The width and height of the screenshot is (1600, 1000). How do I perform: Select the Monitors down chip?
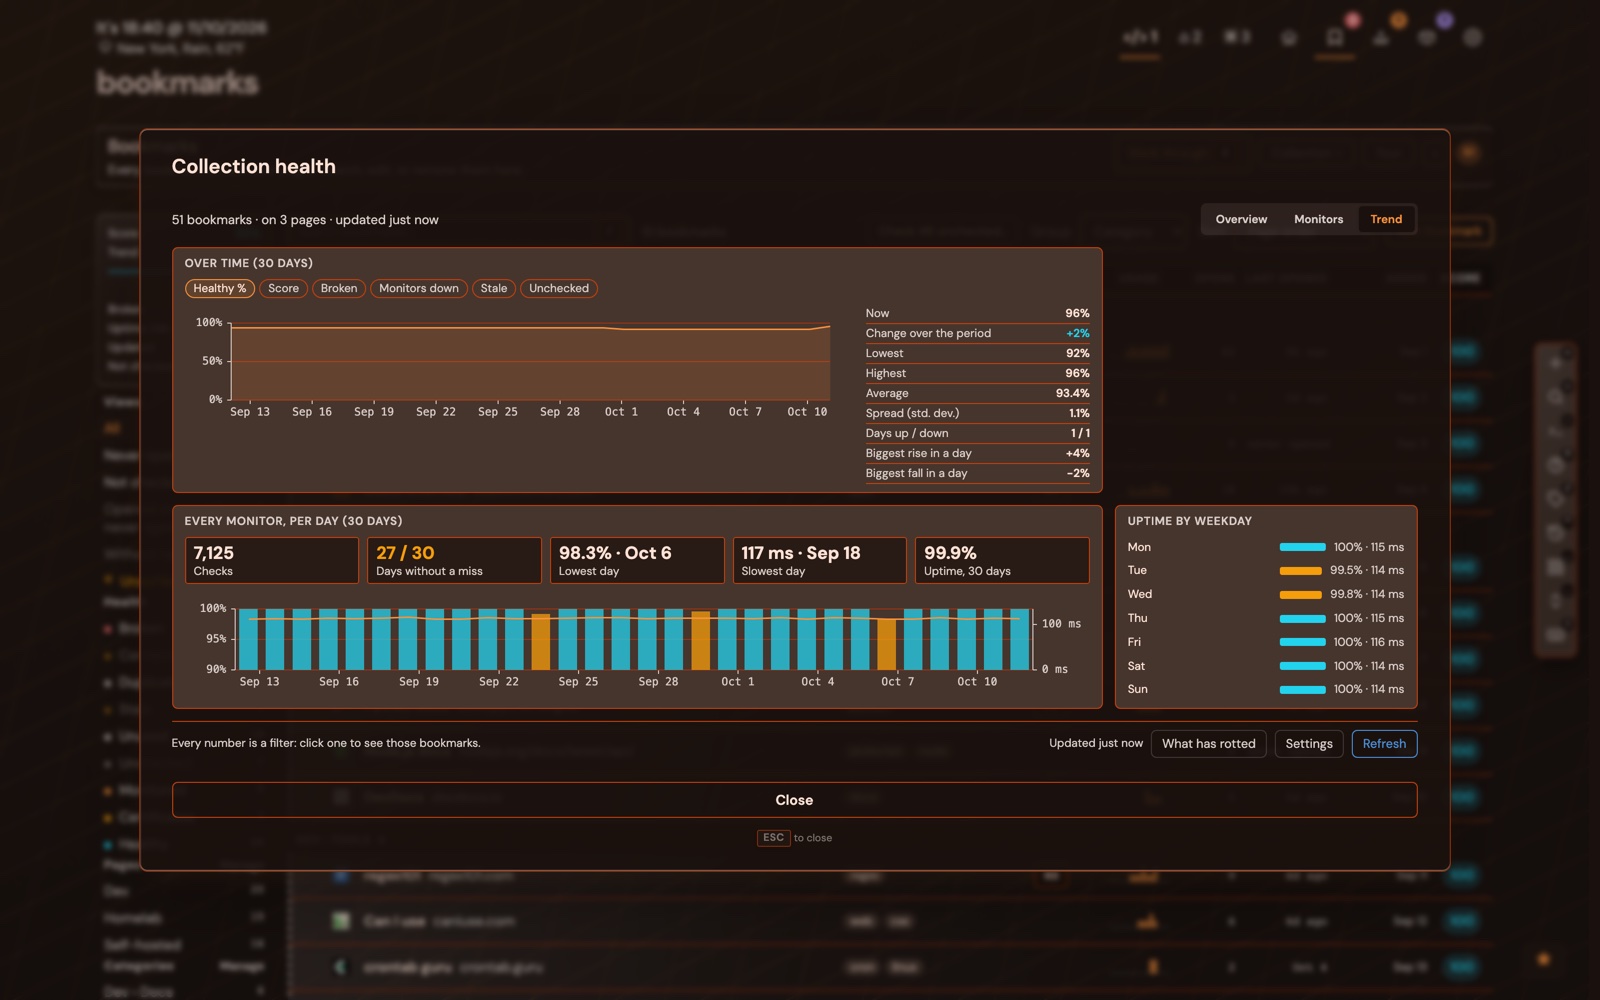[419, 288]
